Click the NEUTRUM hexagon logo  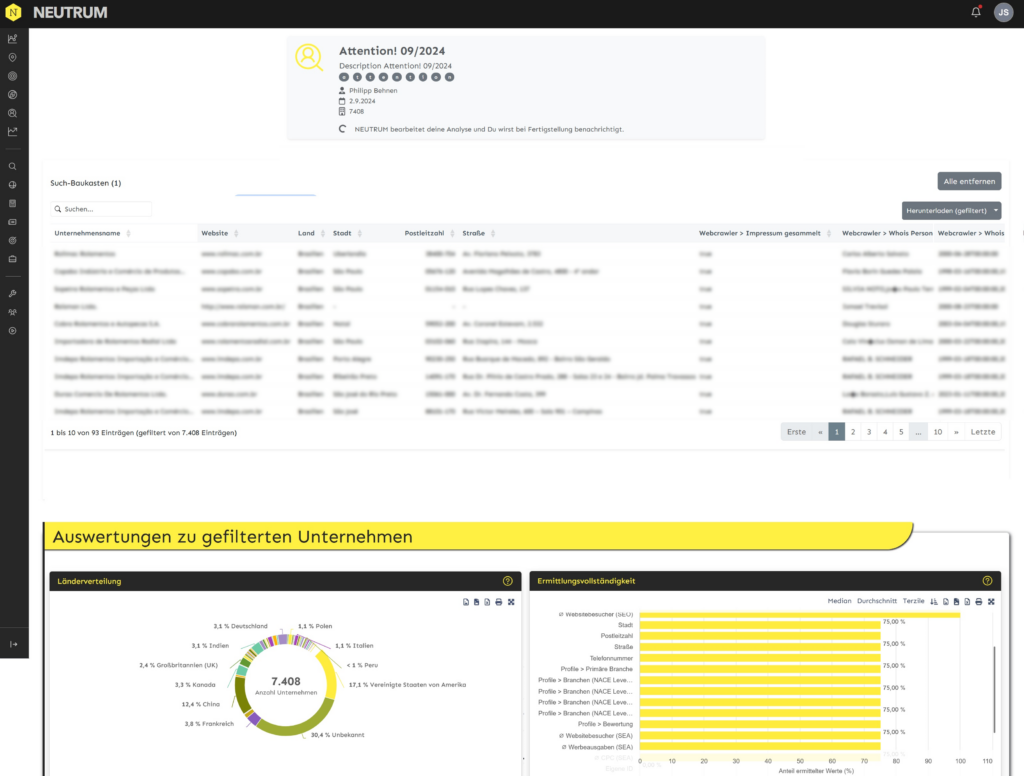tap(13, 12)
